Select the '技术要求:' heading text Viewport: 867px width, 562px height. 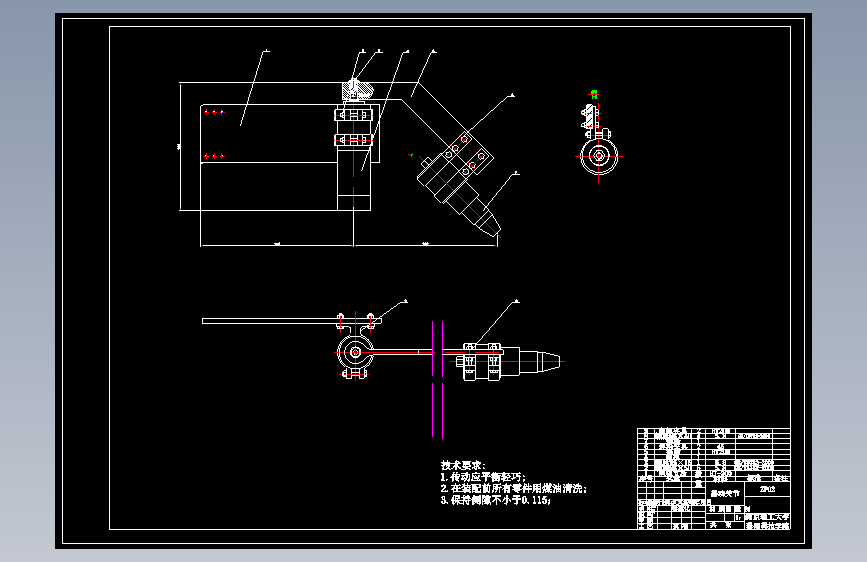[463, 465]
